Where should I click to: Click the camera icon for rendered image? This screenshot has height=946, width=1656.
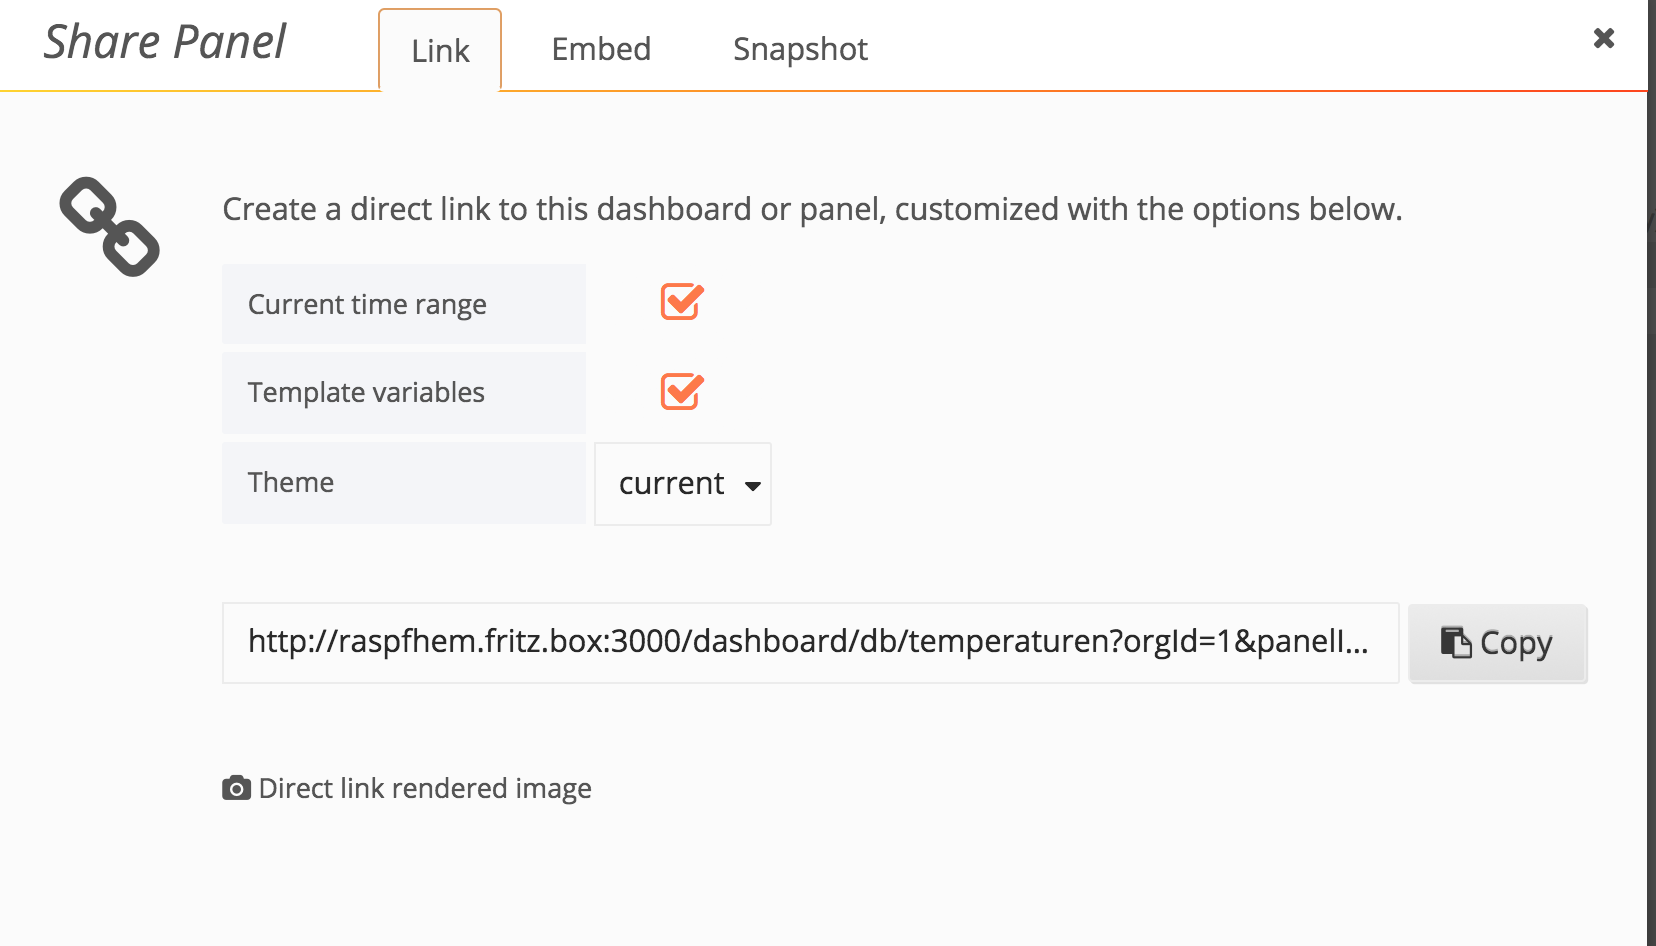tap(236, 789)
